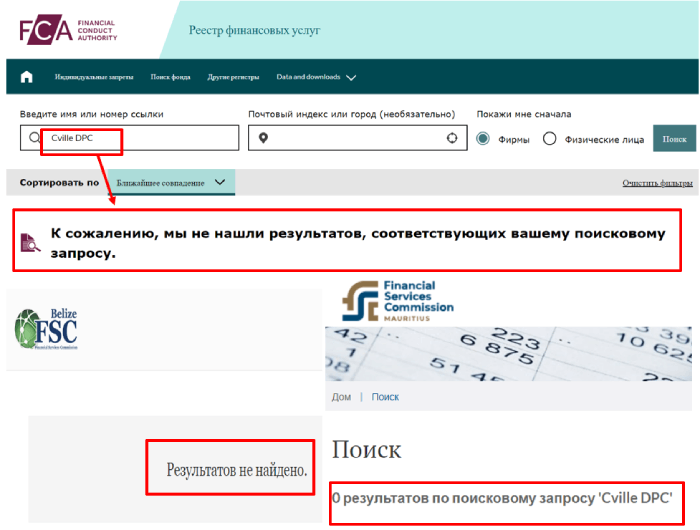The width and height of the screenshot is (700, 530).
Task: Select the Фирмы radio button
Action: click(x=483, y=139)
